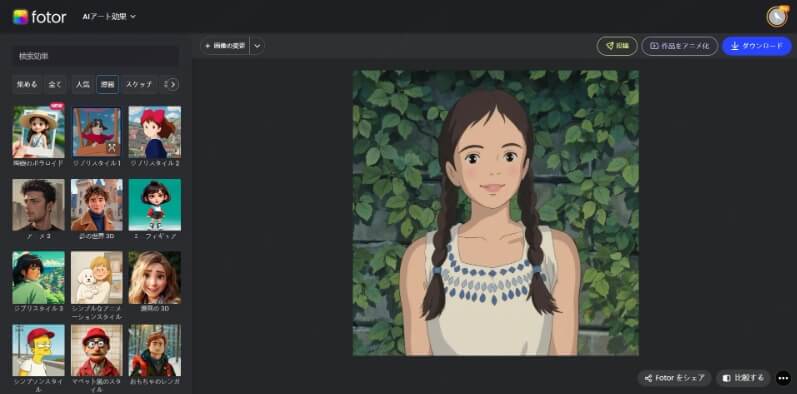The image size is (797, 394).
Task: Click the ジブリスタイル1 label text
Action: coord(97,163)
